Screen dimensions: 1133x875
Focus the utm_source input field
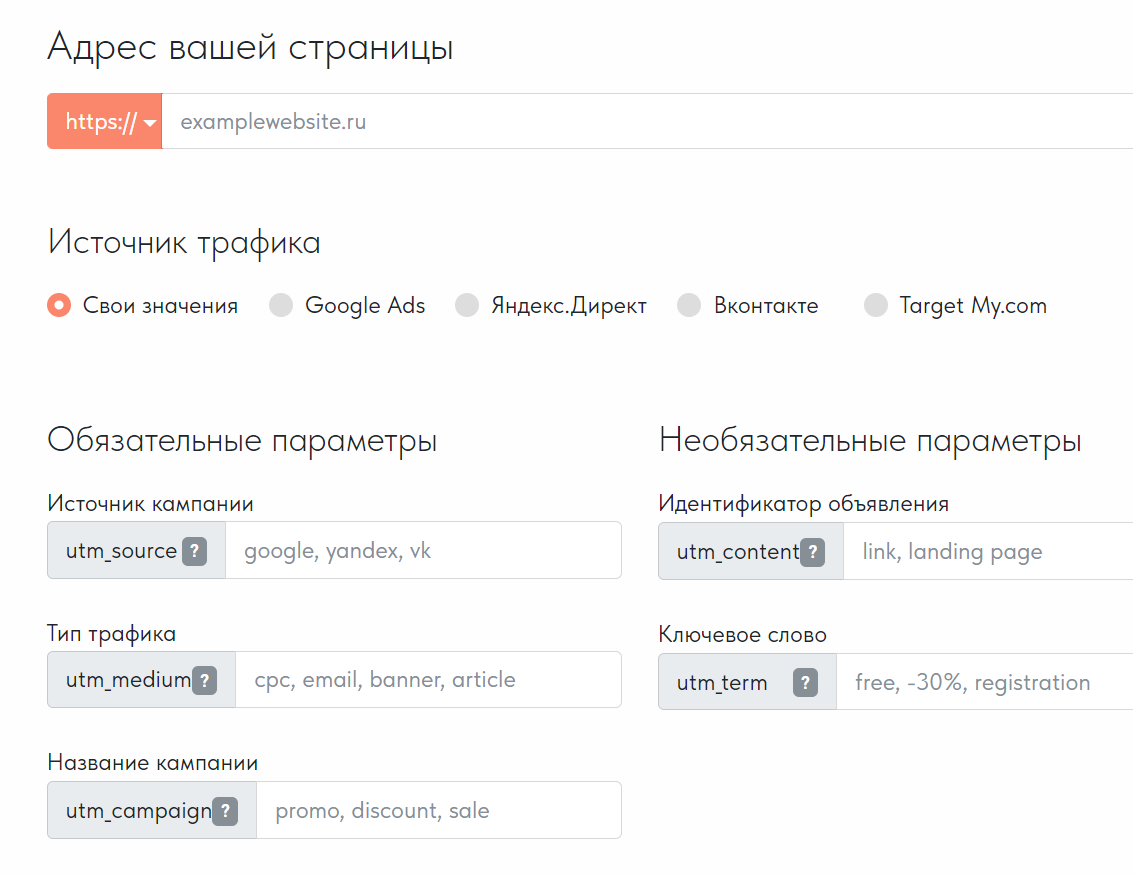(422, 551)
